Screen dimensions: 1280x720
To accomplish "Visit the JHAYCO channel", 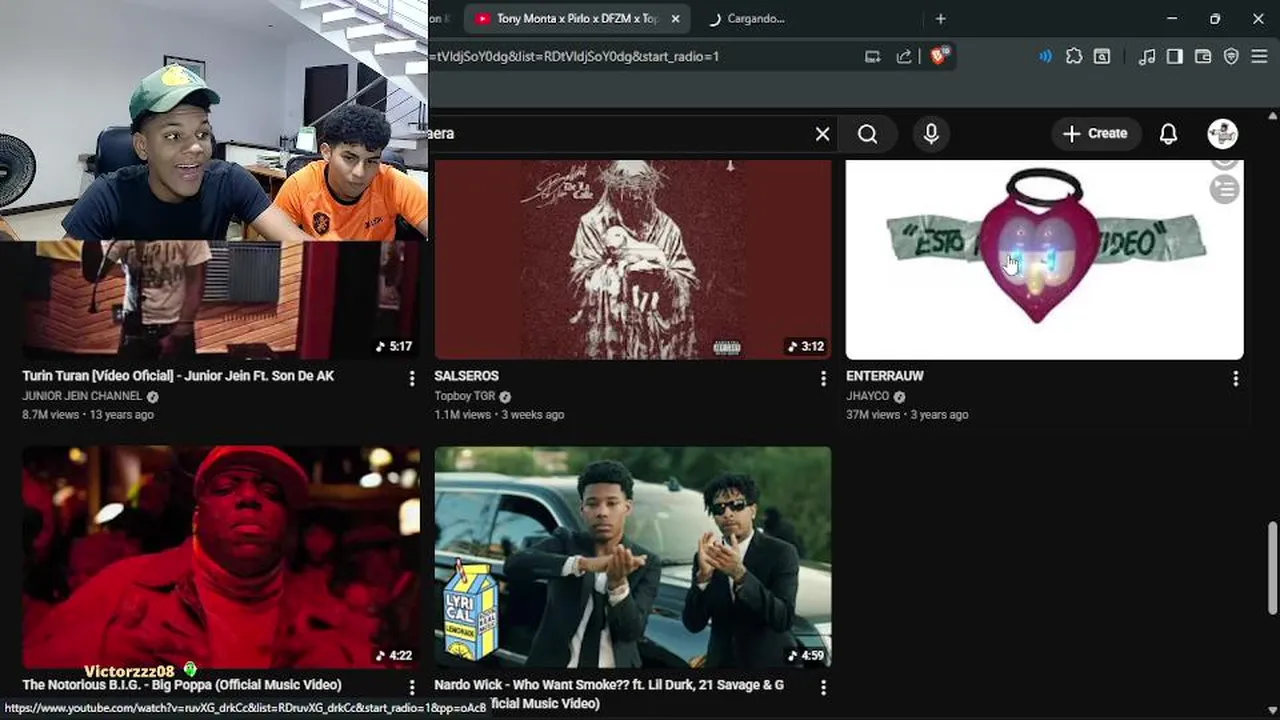I will tap(867, 396).
